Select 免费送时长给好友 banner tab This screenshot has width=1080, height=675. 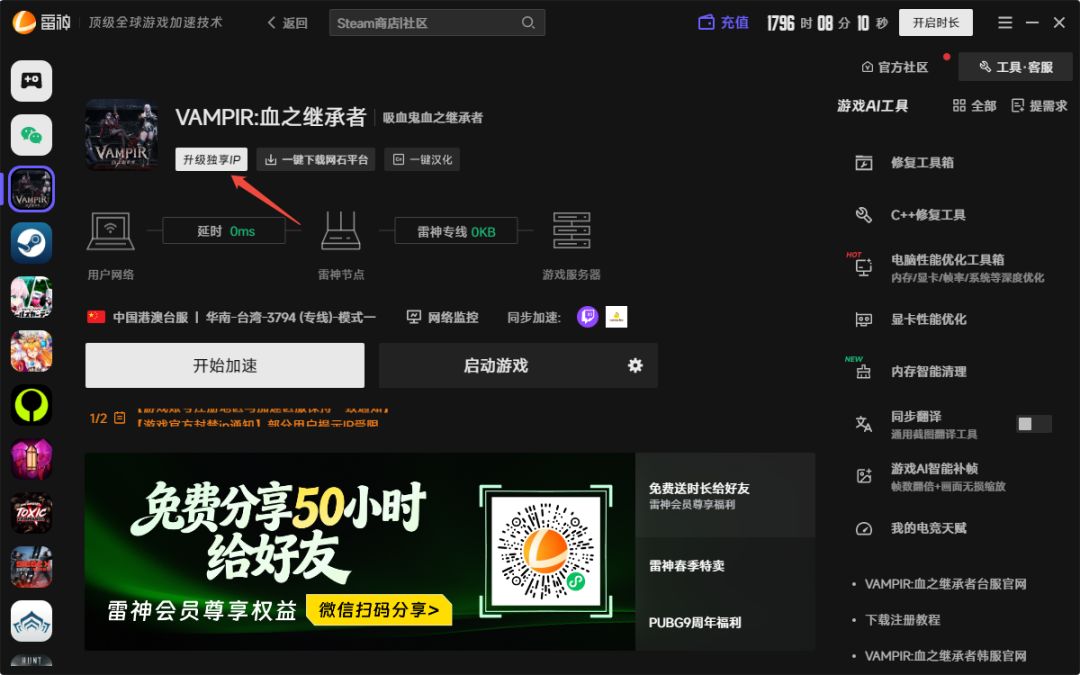coord(725,495)
